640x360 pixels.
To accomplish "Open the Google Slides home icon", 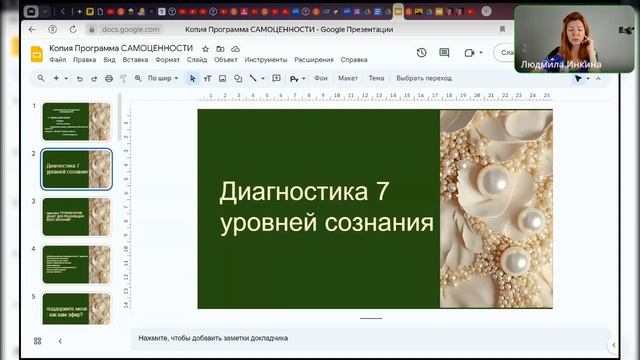I will click(37, 54).
